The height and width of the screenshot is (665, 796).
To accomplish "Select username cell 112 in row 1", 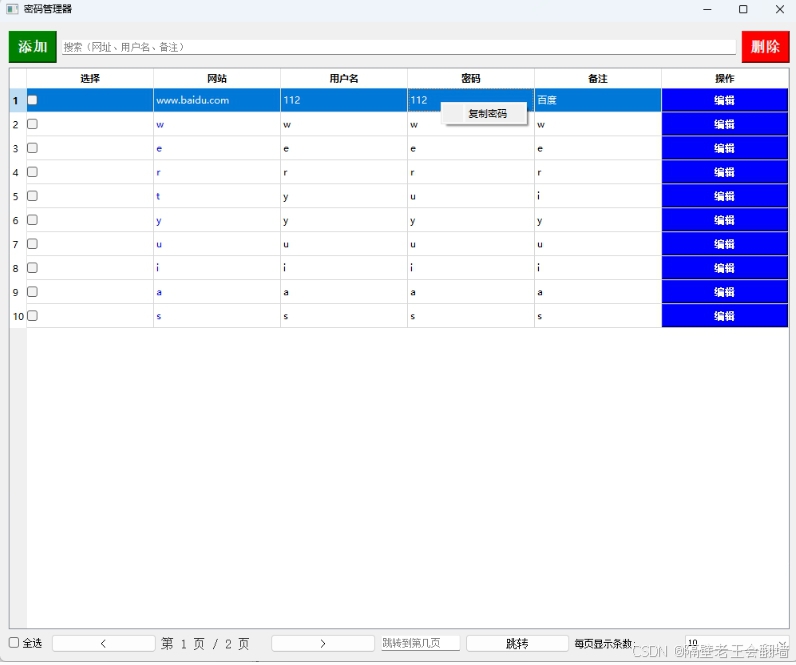I will click(x=344, y=100).
